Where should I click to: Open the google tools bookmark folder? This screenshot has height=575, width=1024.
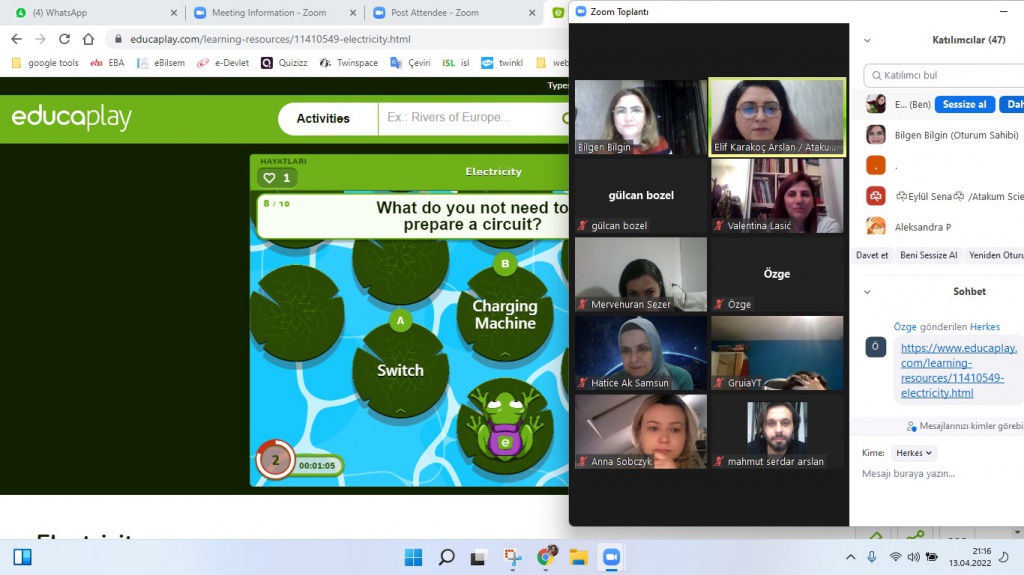pos(45,63)
